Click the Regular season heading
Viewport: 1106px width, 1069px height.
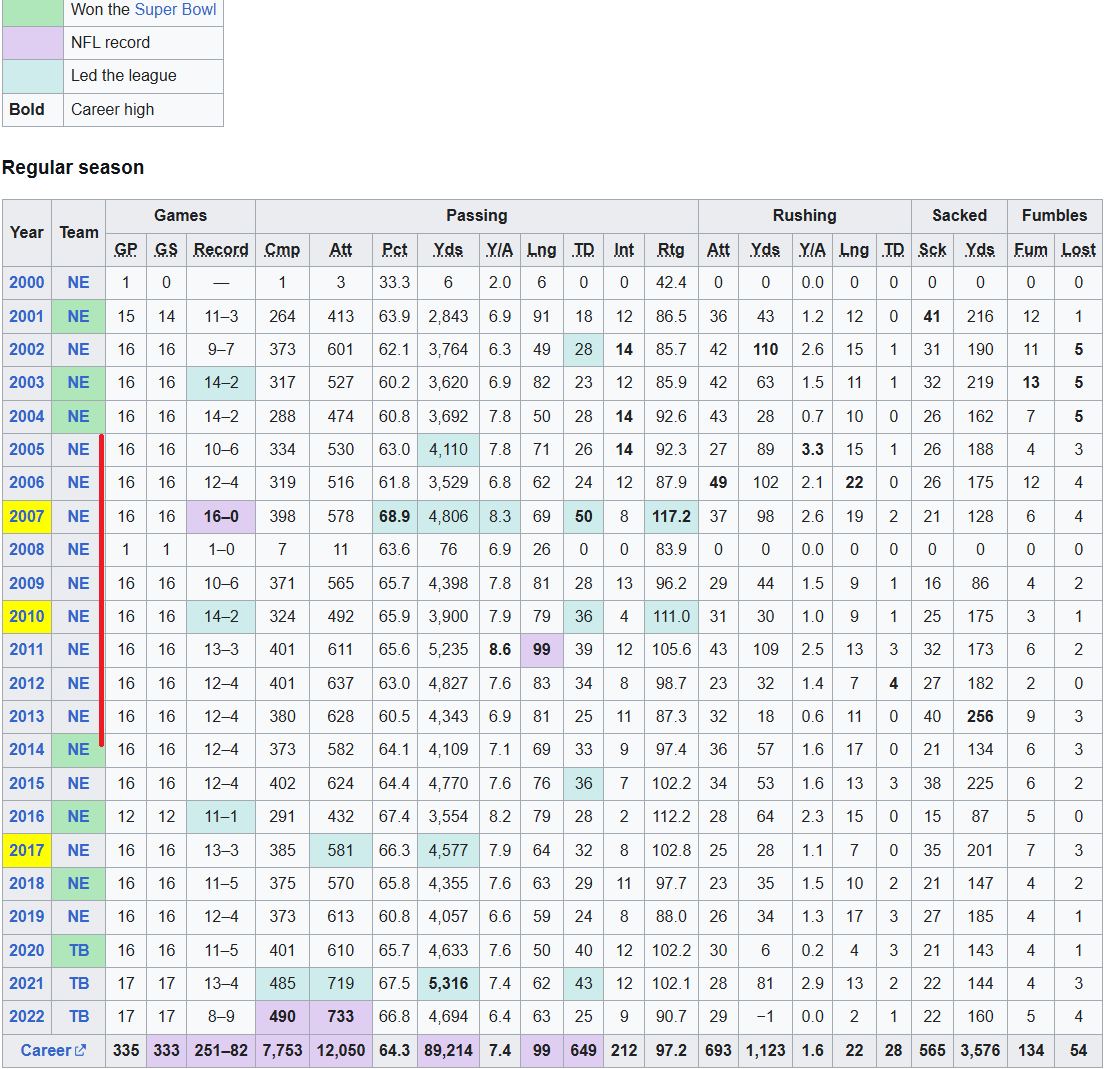(73, 168)
